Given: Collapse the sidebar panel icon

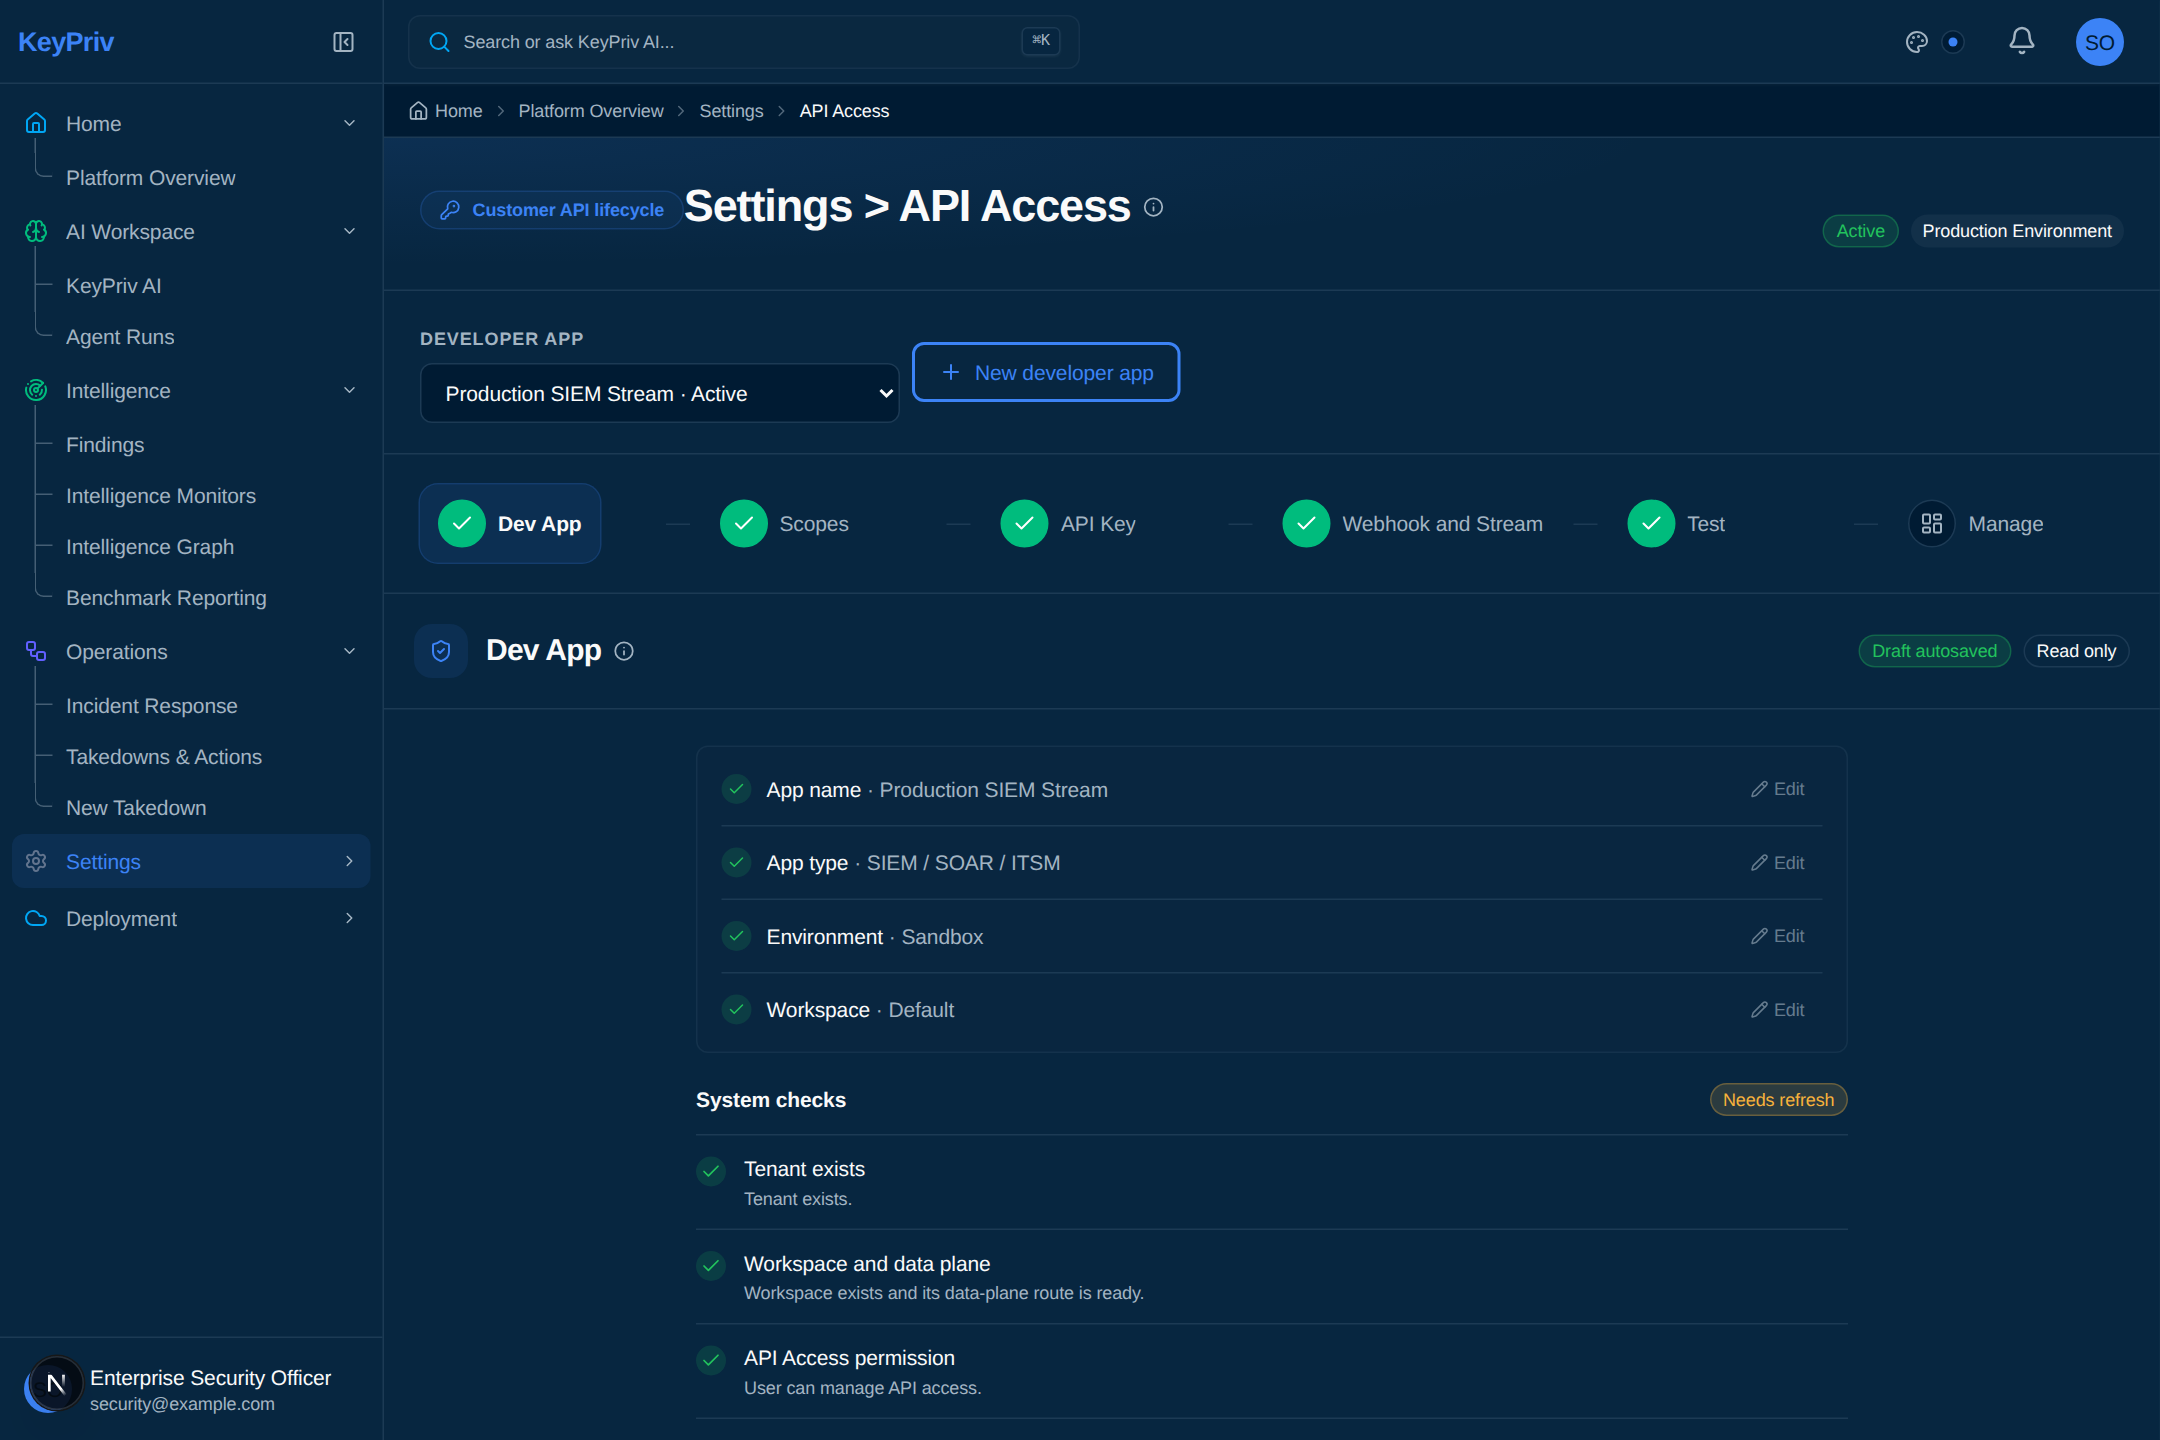Looking at the screenshot, I should [x=343, y=42].
